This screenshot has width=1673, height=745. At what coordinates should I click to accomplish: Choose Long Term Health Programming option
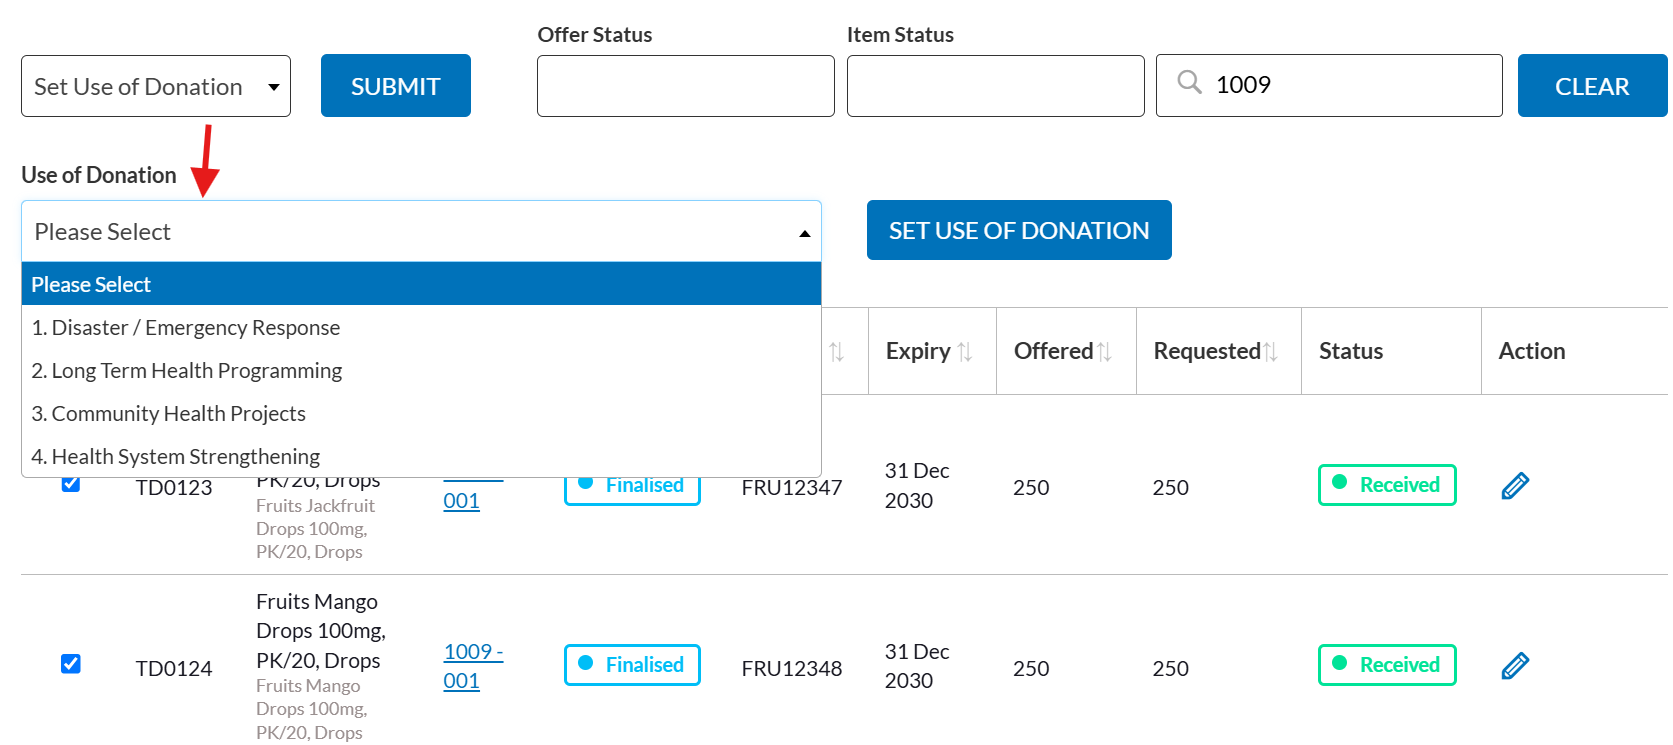[187, 371]
